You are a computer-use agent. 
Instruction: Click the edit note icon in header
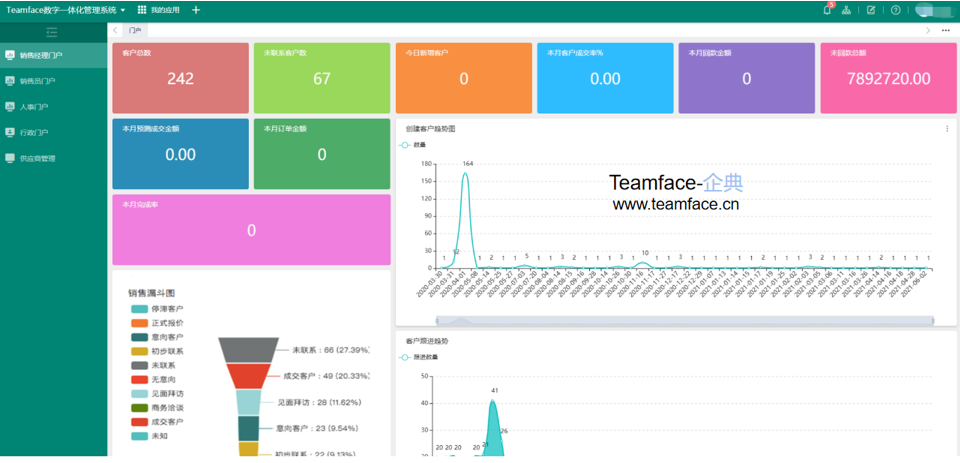[x=871, y=10]
